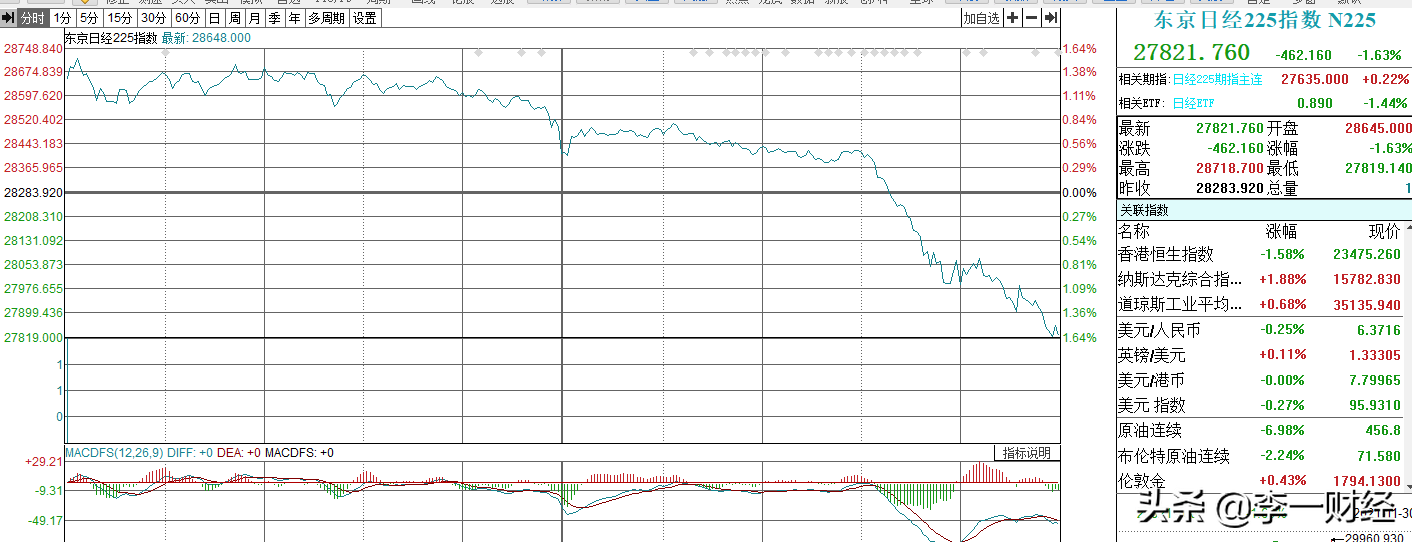Click the 东京日经225指数 N225 title
This screenshot has width=1412, height=542.
click(x=1265, y=20)
